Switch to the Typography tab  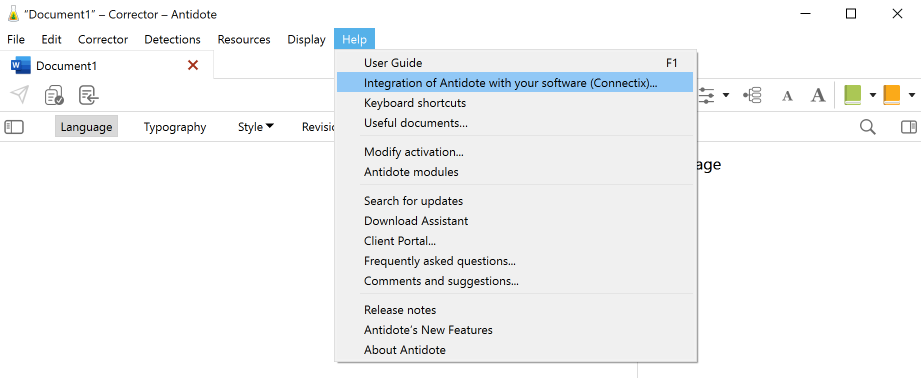click(174, 127)
